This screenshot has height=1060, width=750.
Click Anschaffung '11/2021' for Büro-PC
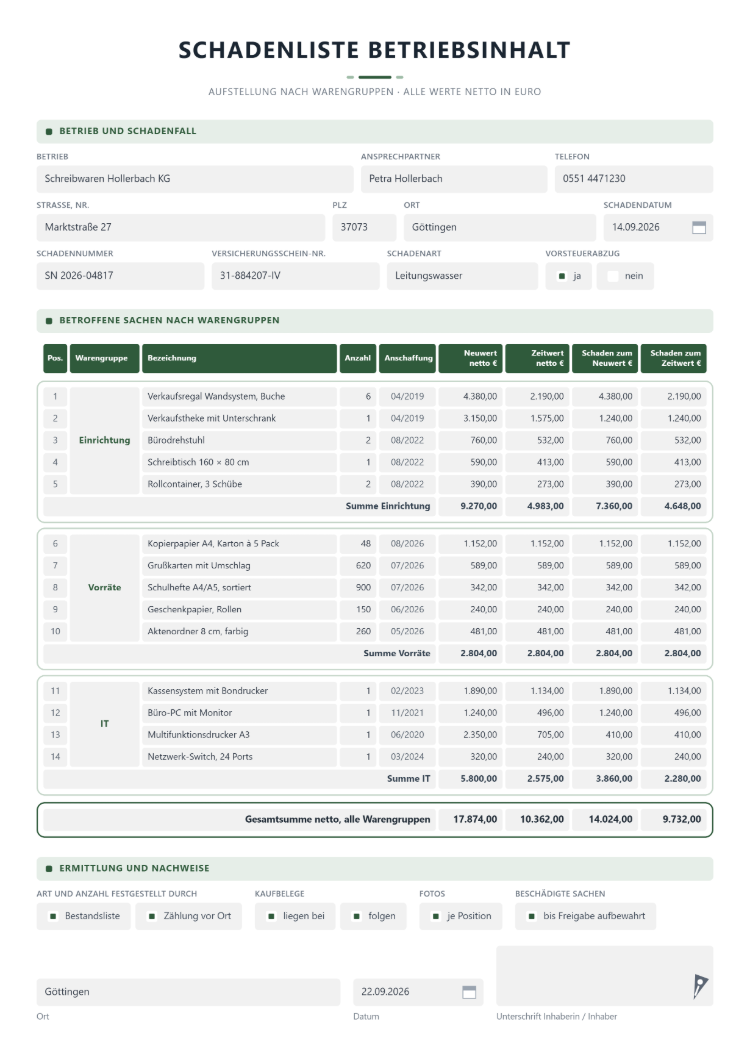coord(408,713)
